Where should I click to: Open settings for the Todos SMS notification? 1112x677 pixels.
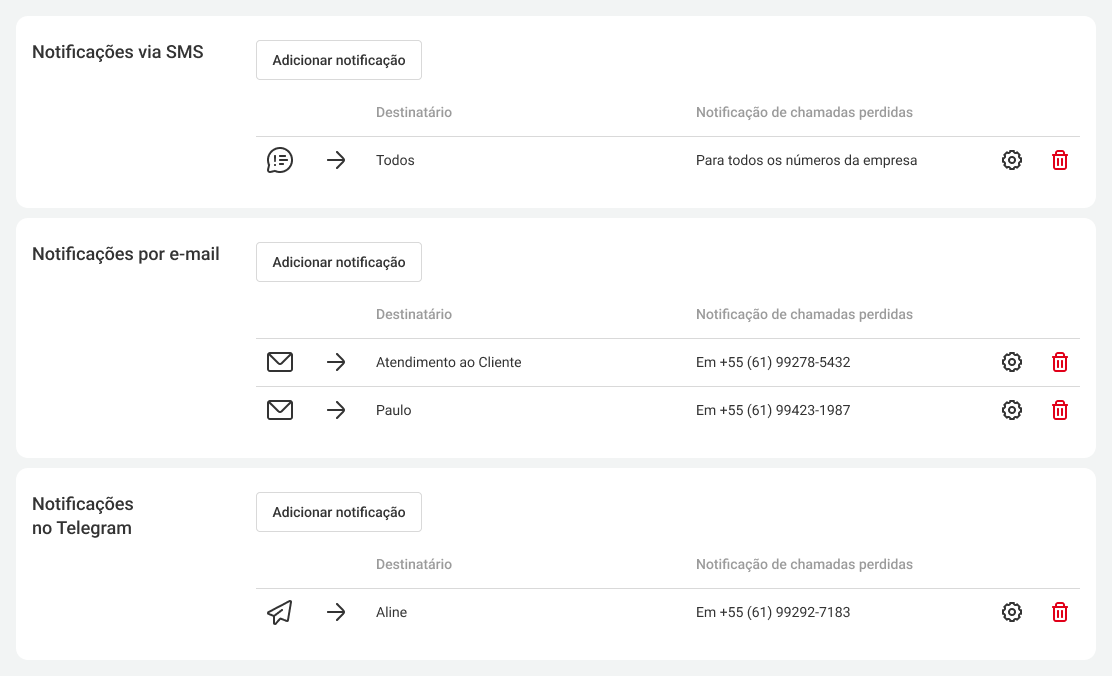point(1012,160)
